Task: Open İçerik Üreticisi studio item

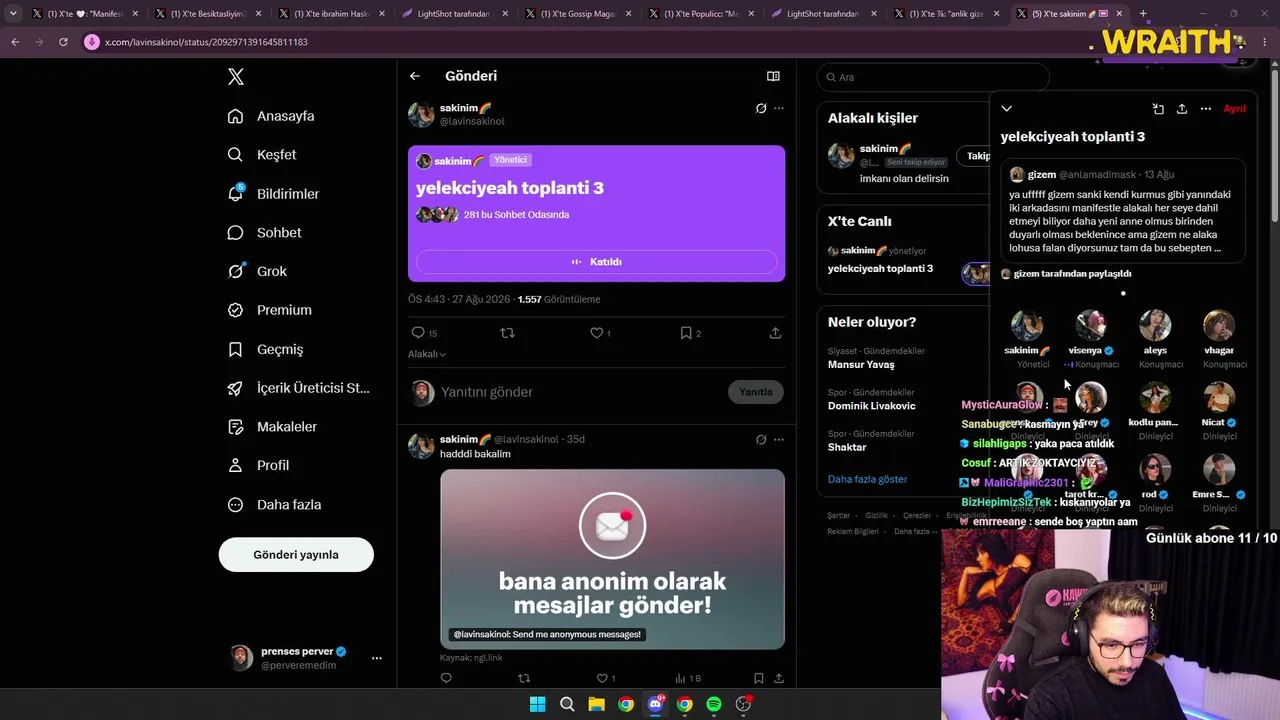Action: pos(298,388)
